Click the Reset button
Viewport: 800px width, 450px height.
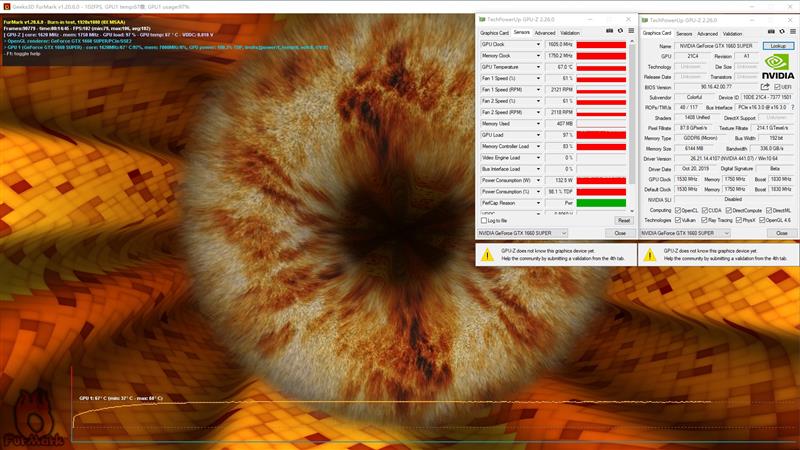click(623, 220)
